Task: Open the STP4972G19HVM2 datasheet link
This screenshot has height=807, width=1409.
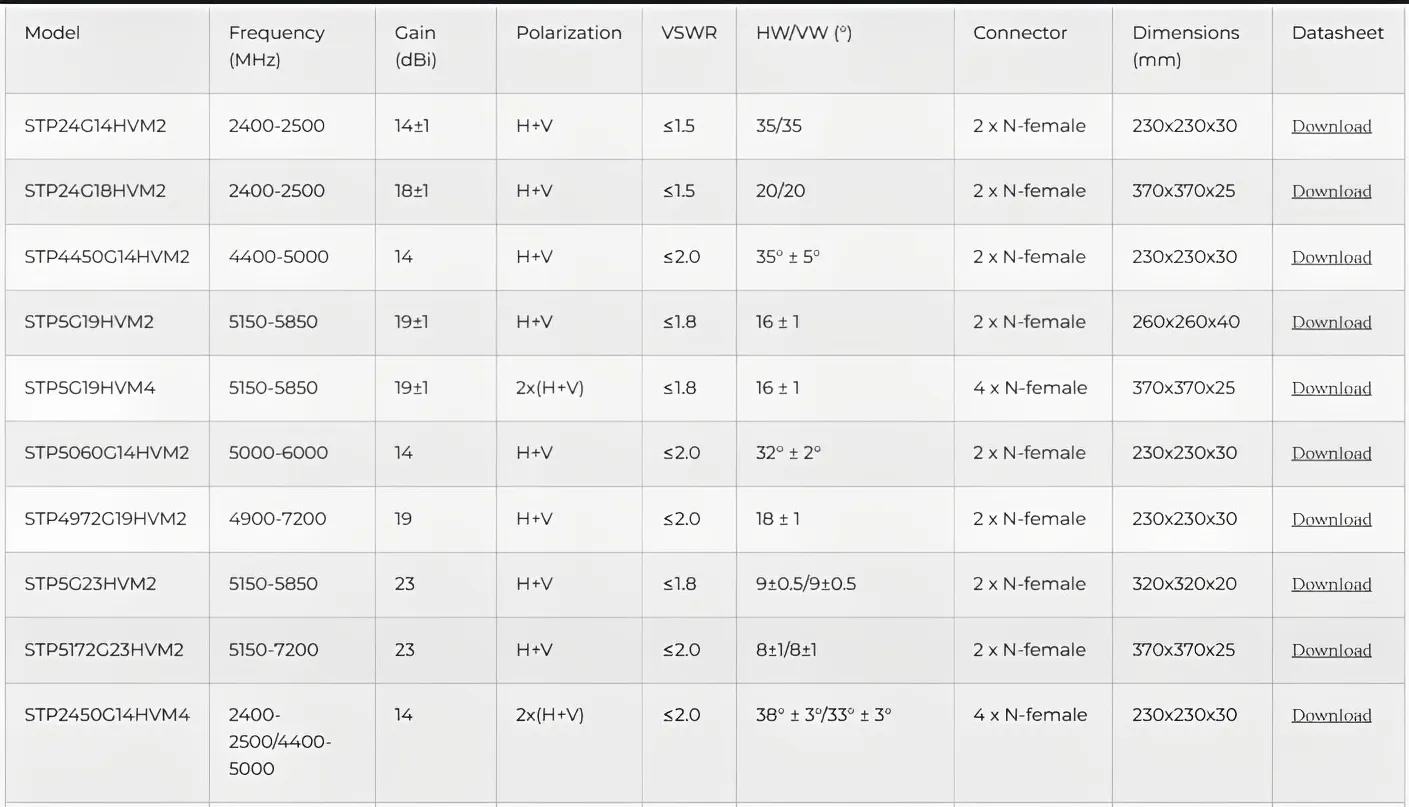Action: [1331, 519]
